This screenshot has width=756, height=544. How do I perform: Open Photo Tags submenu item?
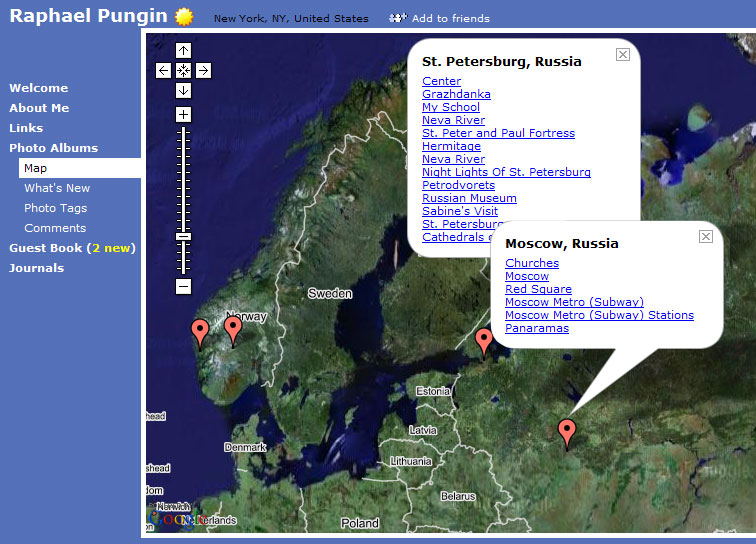tap(55, 208)
